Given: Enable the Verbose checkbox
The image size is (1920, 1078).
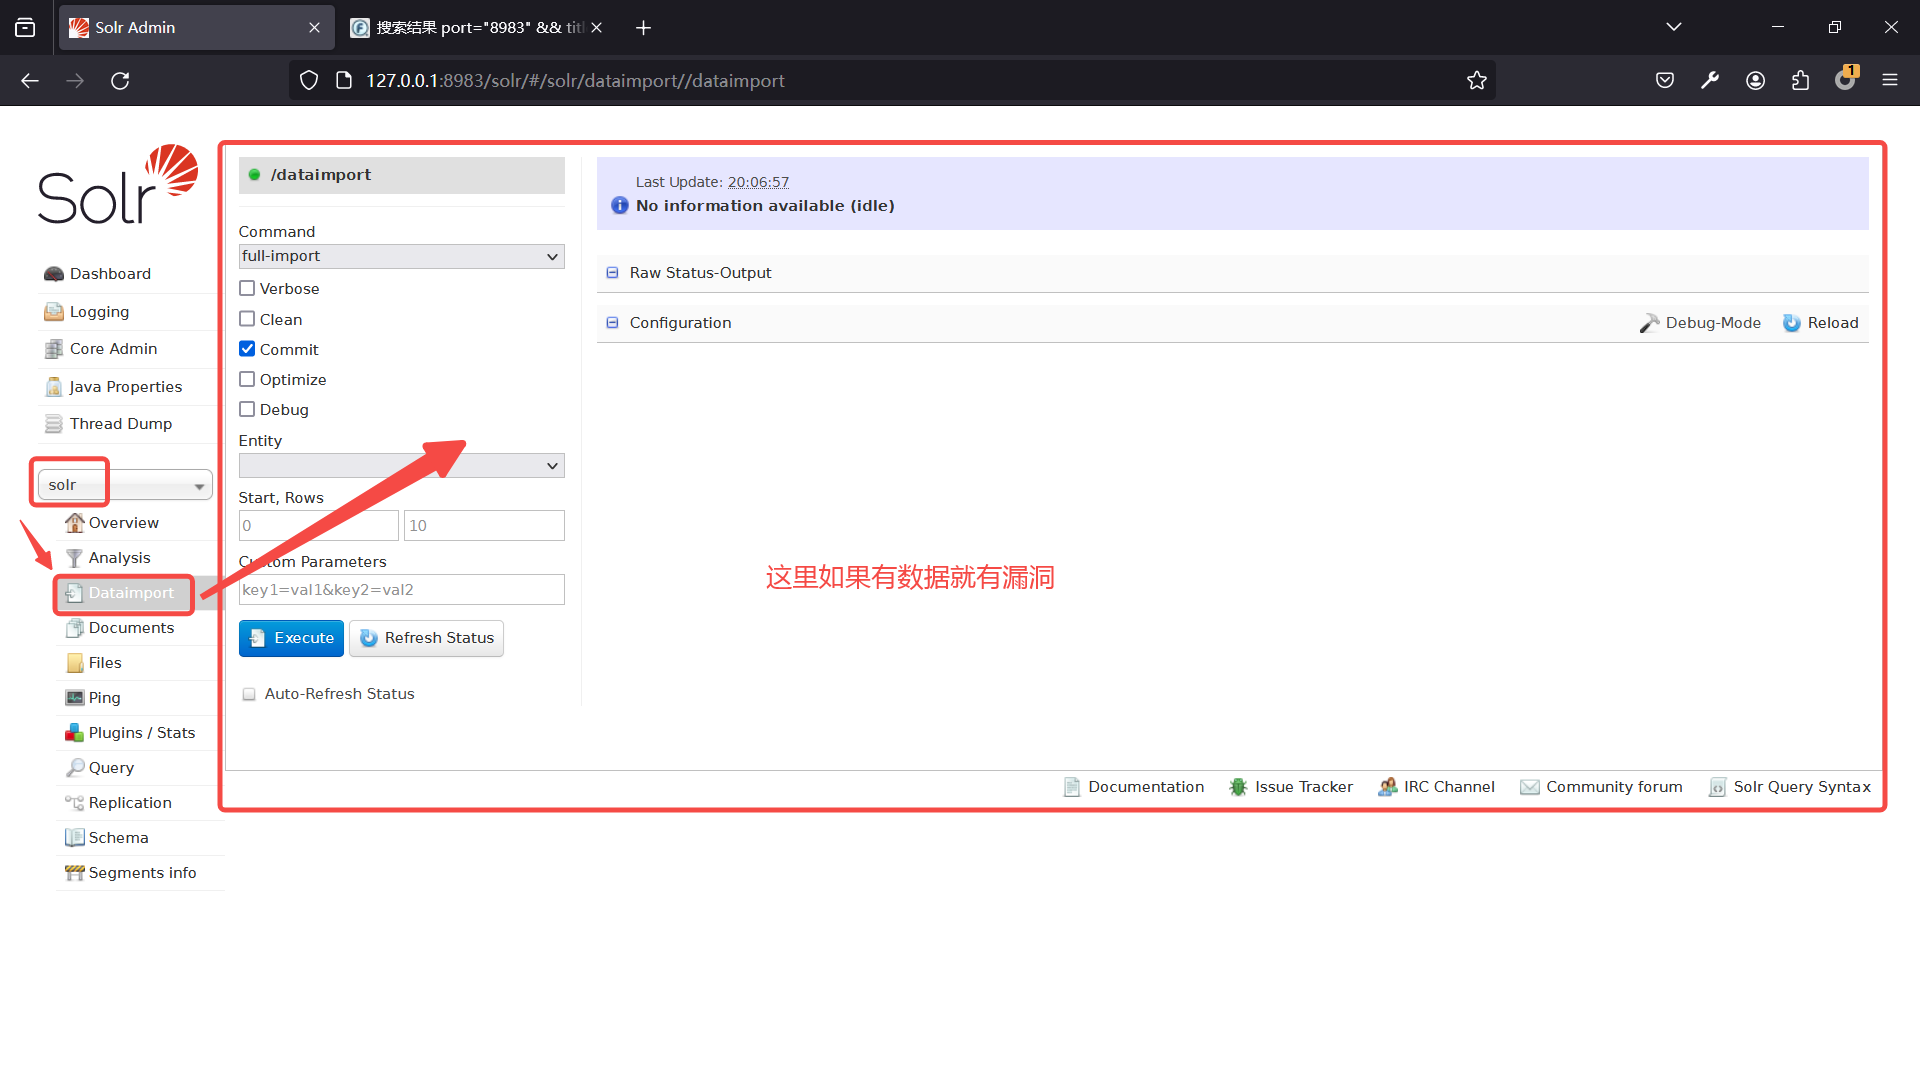Looking at the screenshot, I should click(x=247, y=289).
